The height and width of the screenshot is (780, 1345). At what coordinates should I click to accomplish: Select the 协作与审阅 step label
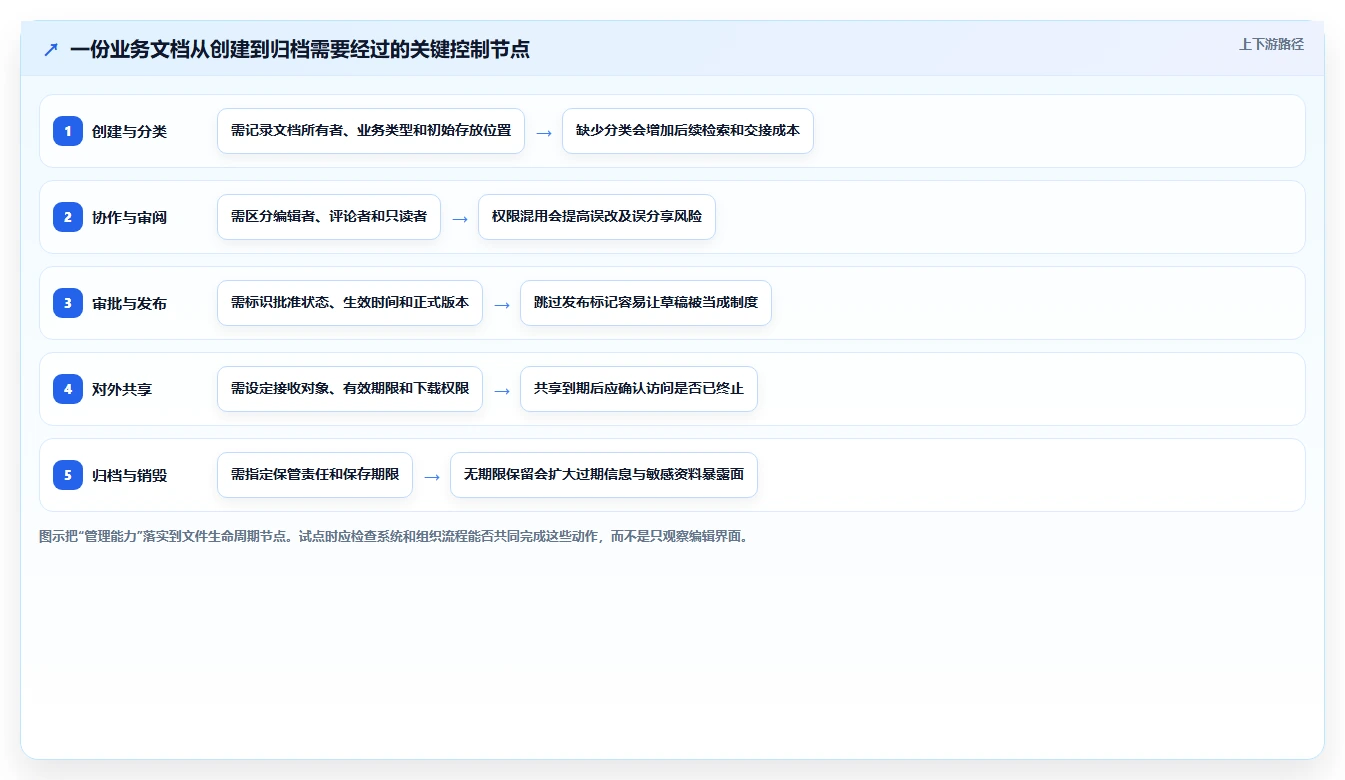(129, 217)
